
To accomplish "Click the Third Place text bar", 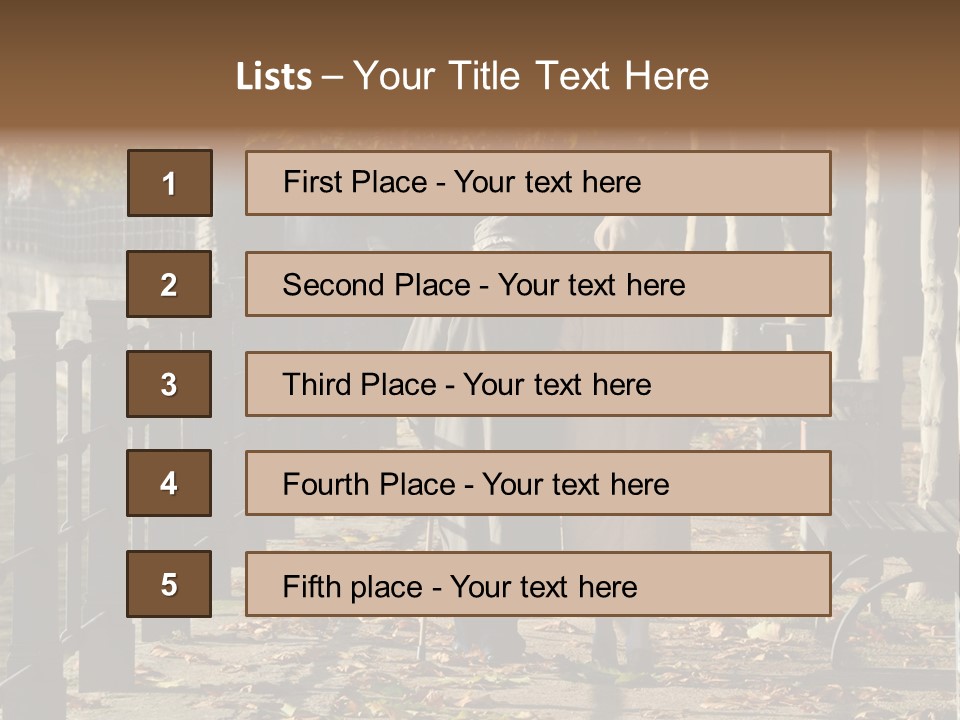I will pyautogui.click(x=538, y=384).
